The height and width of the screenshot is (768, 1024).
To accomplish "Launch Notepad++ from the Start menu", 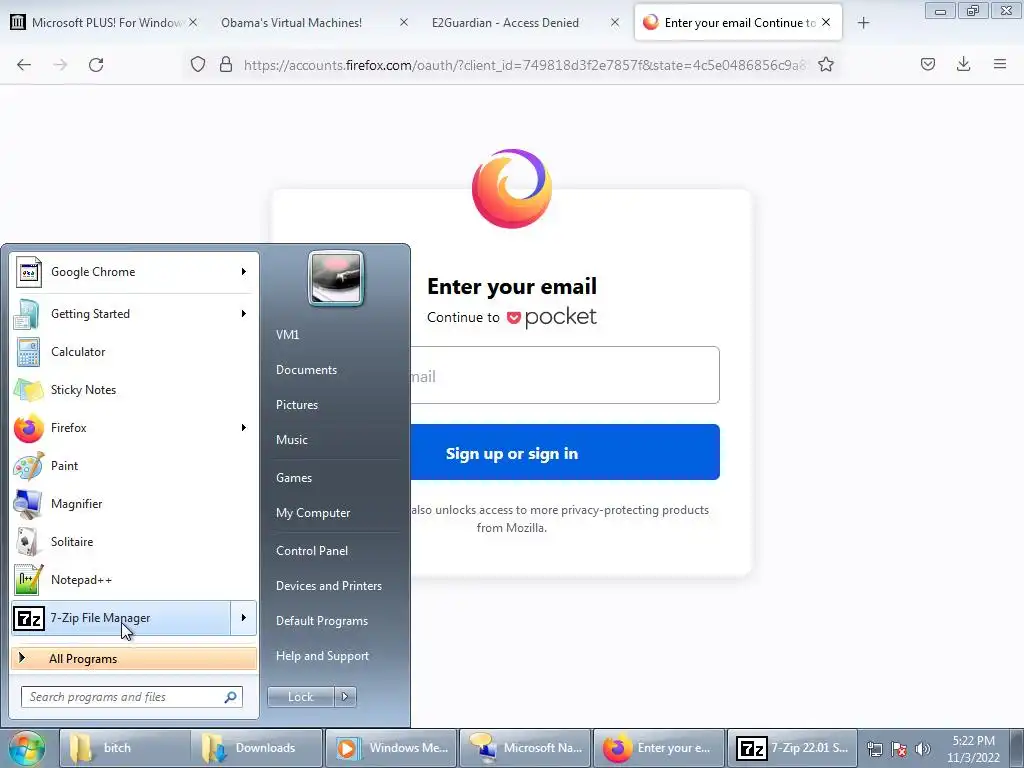I will (133, 580).
